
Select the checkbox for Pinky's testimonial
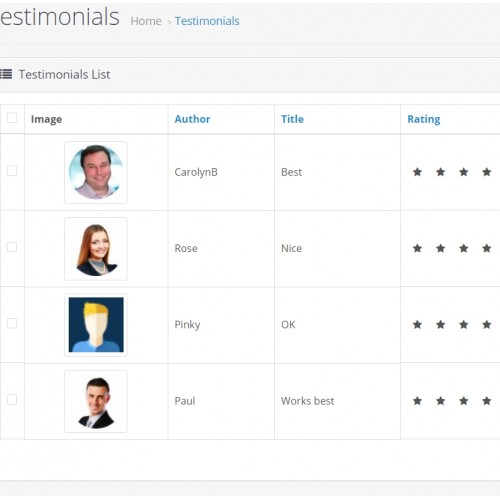pos(12,323)
